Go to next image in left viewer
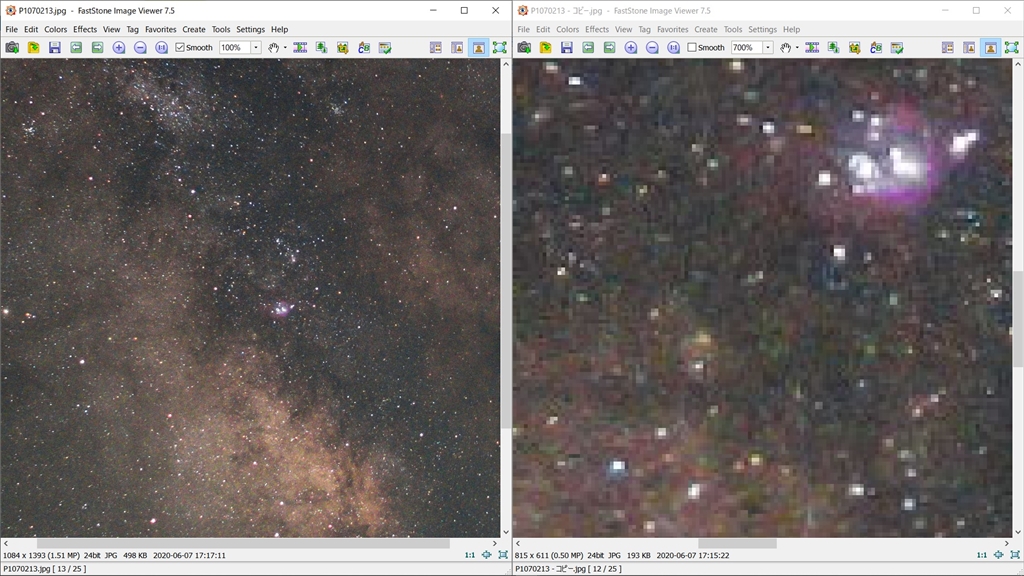 click(97, 47)
